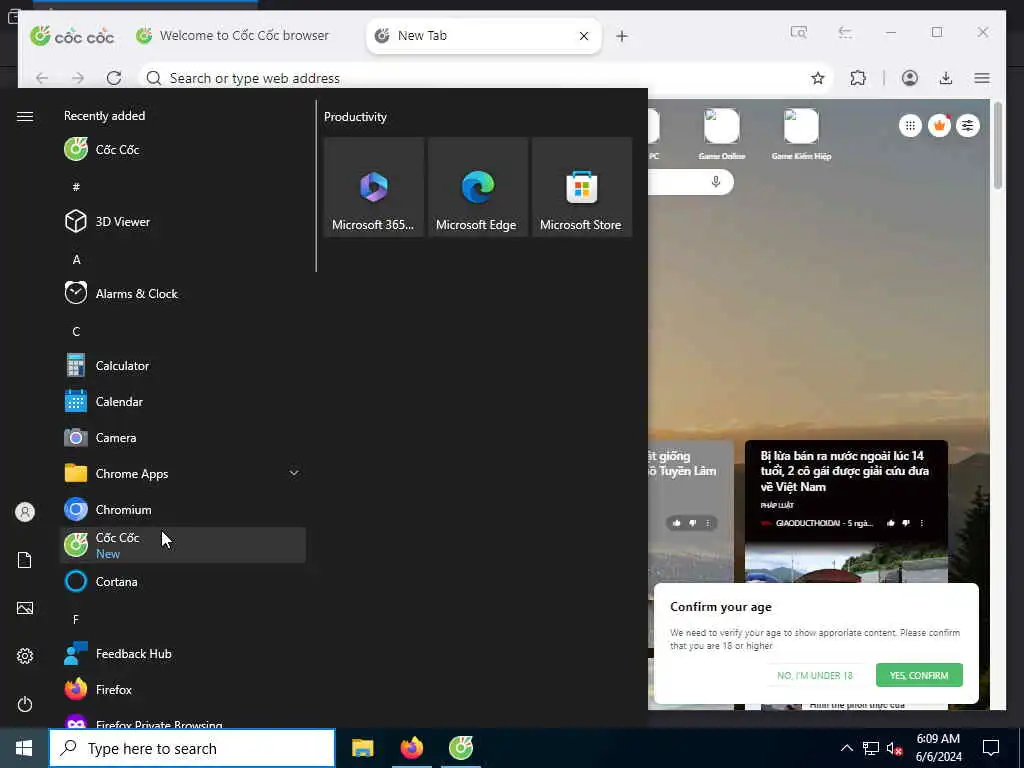
Task: Open the Microsoft 365 tile
Action: click(374, 187)
